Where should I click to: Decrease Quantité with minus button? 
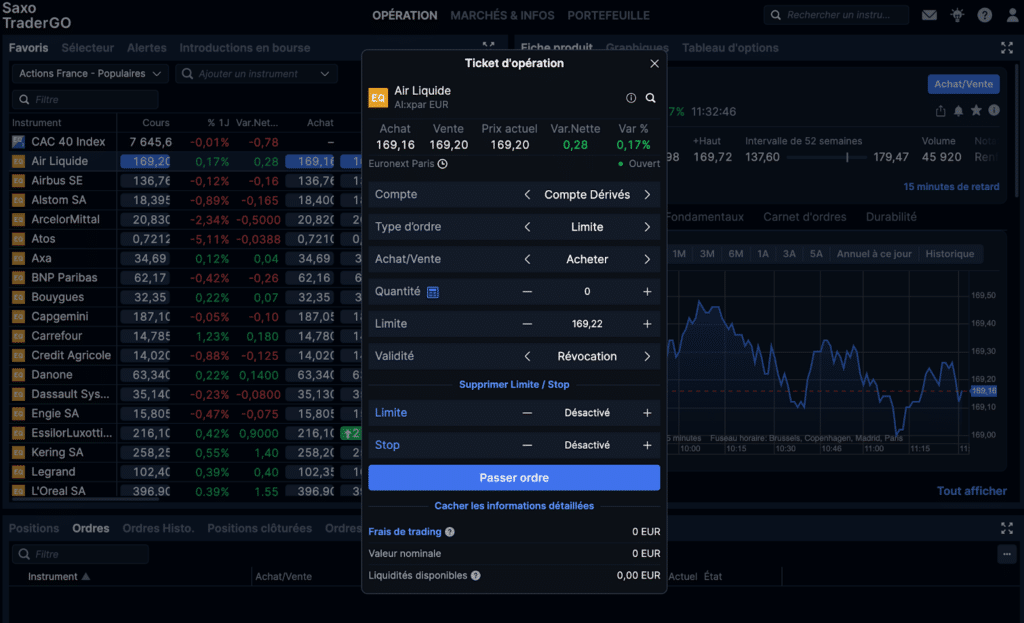527,291
